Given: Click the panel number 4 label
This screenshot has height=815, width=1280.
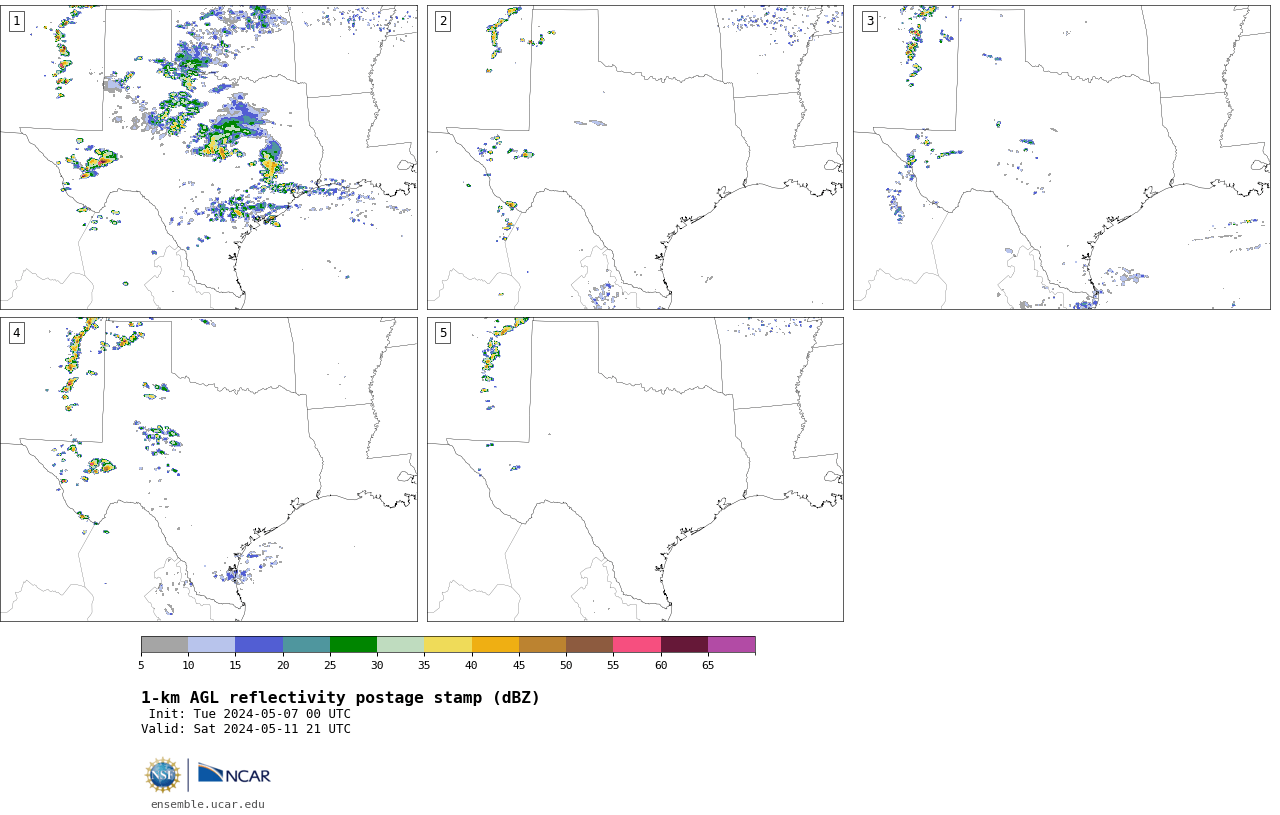Looking at the screenshot, I should [x=17, y=333].
